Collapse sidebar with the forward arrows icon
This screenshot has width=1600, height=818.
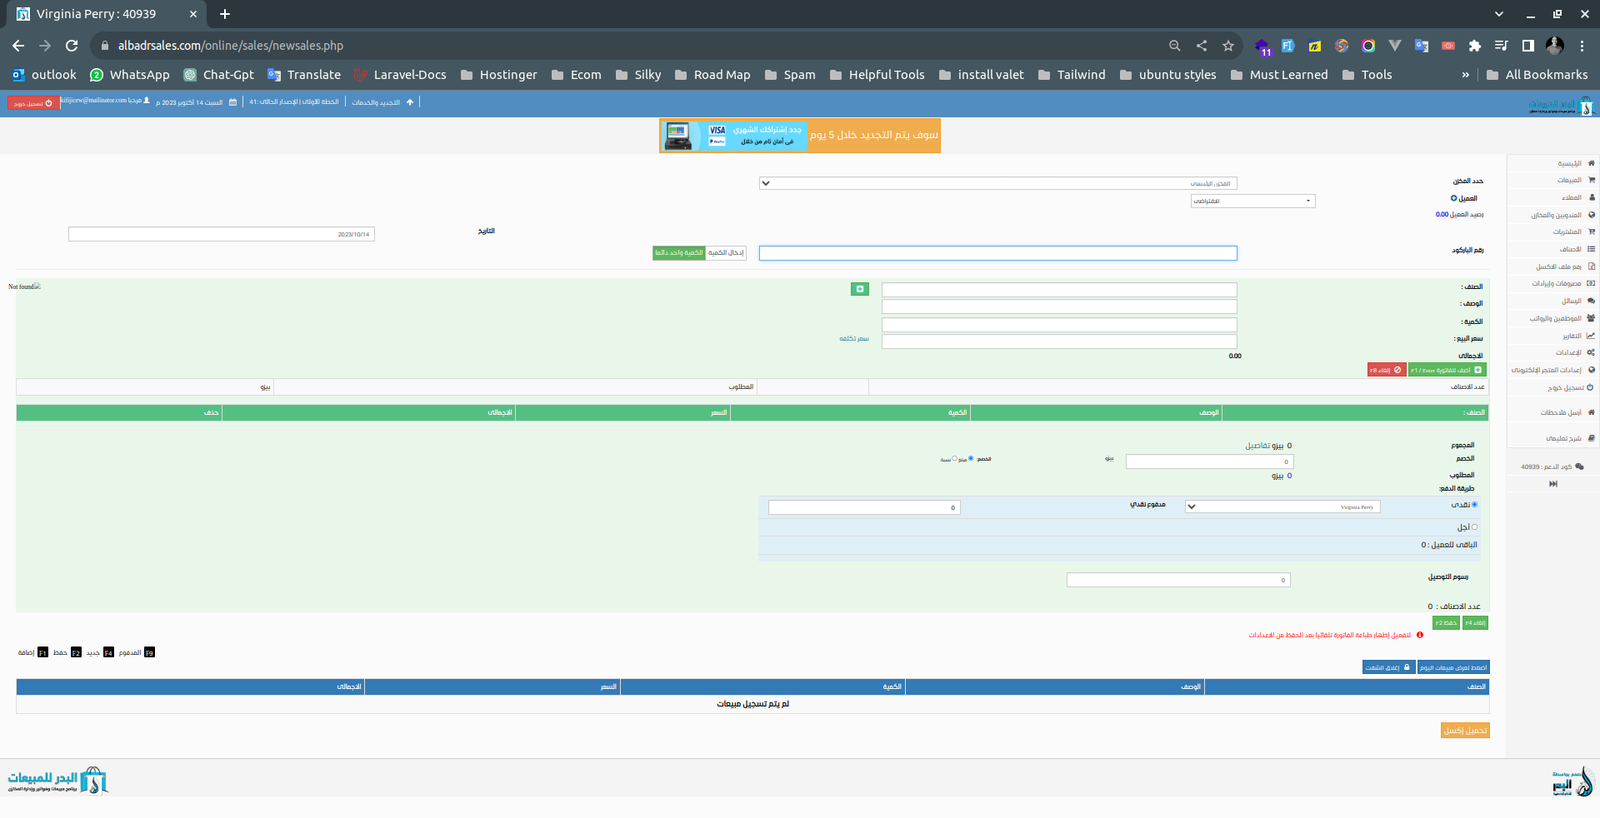(1553, 484)
